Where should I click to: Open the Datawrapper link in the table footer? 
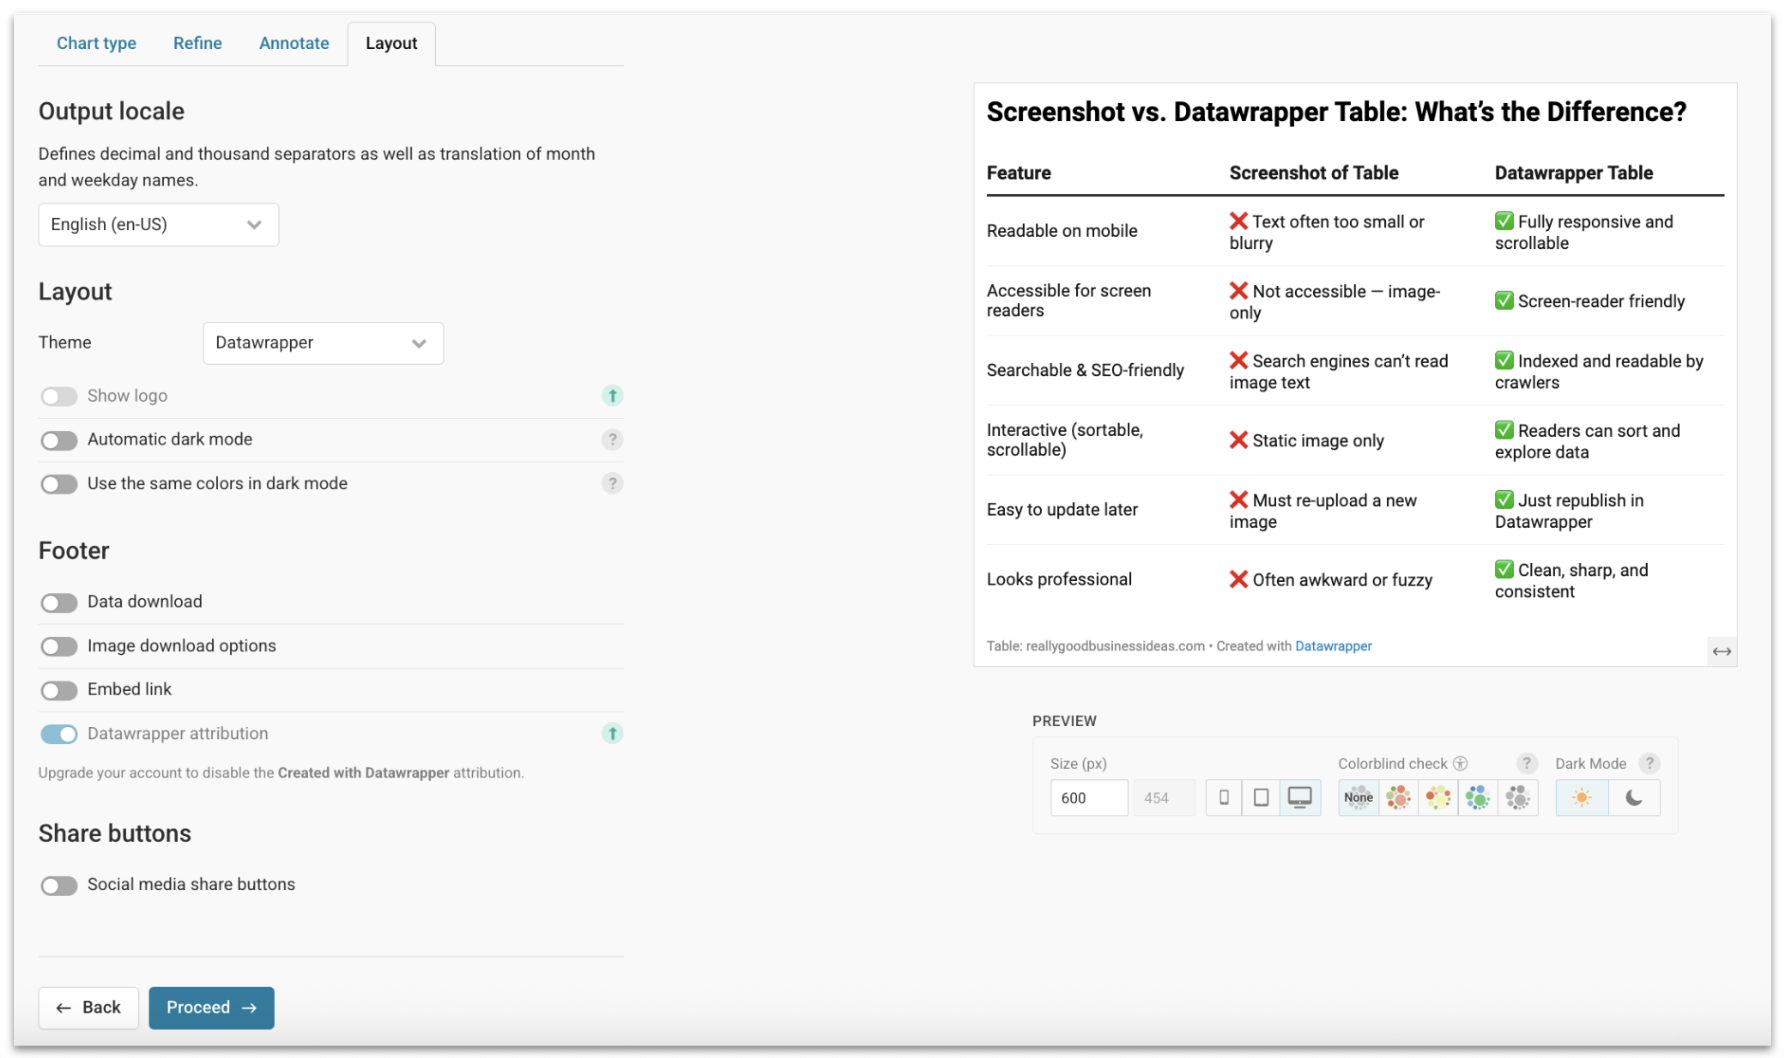(x=1333, y=646)
